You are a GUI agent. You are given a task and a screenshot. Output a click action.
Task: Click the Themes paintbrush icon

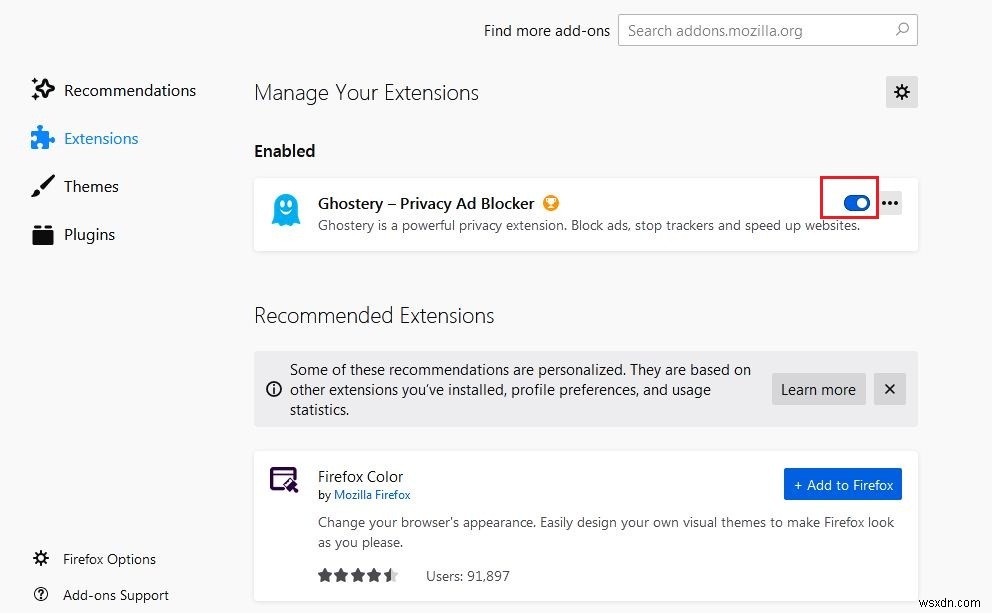click(x=42, y=187)
